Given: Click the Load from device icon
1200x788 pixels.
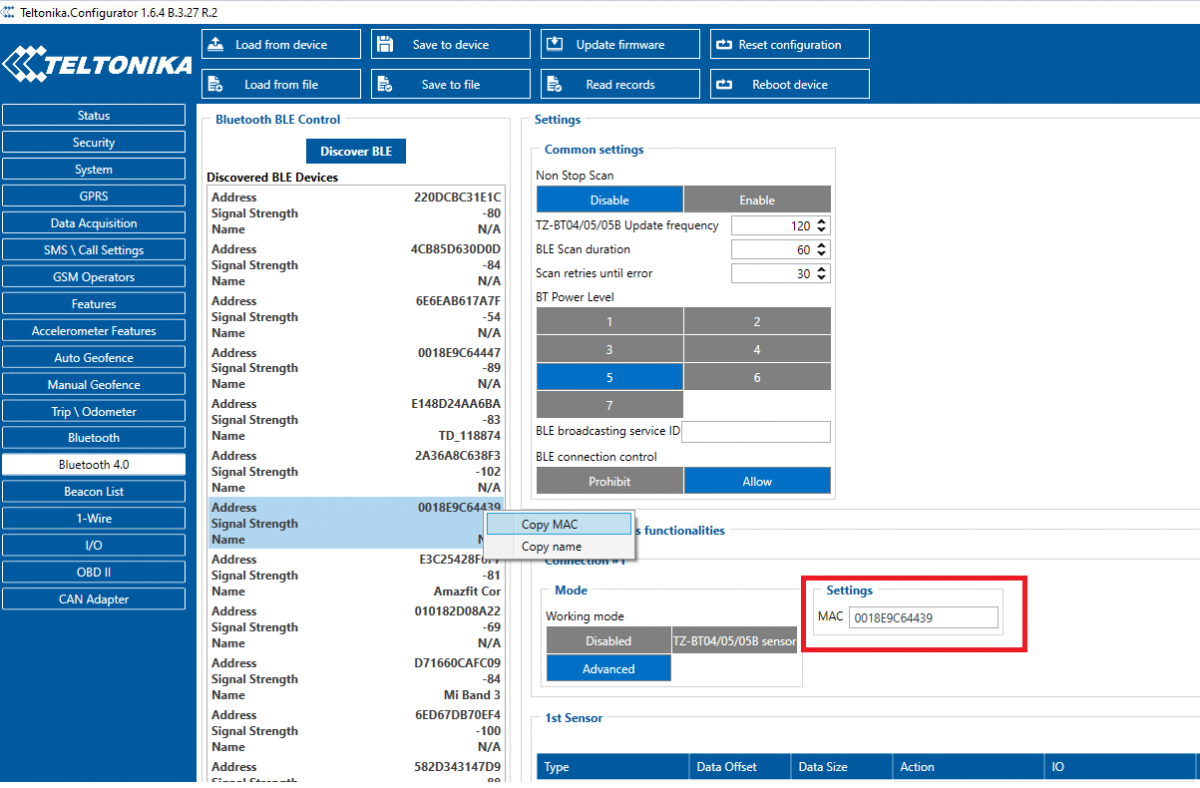Looking at the screenshot, I should pyautogui.click(x=214, y=45).
